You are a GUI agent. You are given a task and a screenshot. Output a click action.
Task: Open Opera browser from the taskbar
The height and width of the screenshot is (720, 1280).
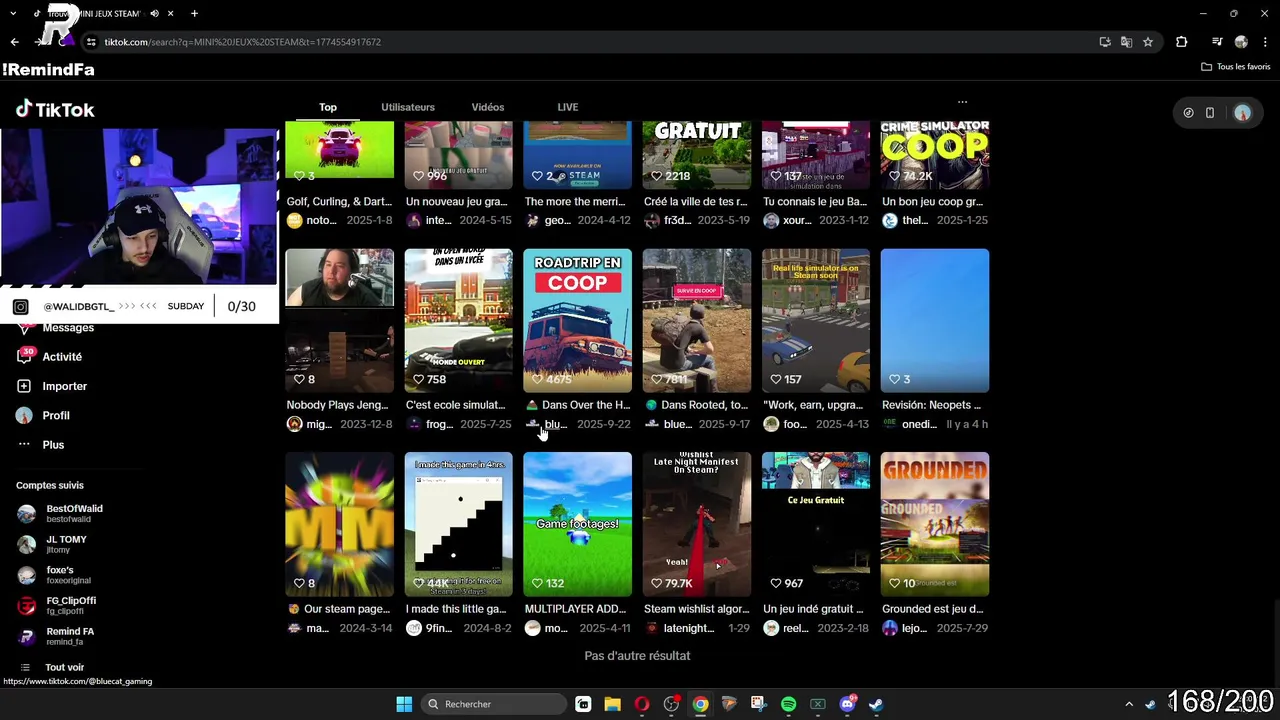pyautogui.click(x=642, y=704)
